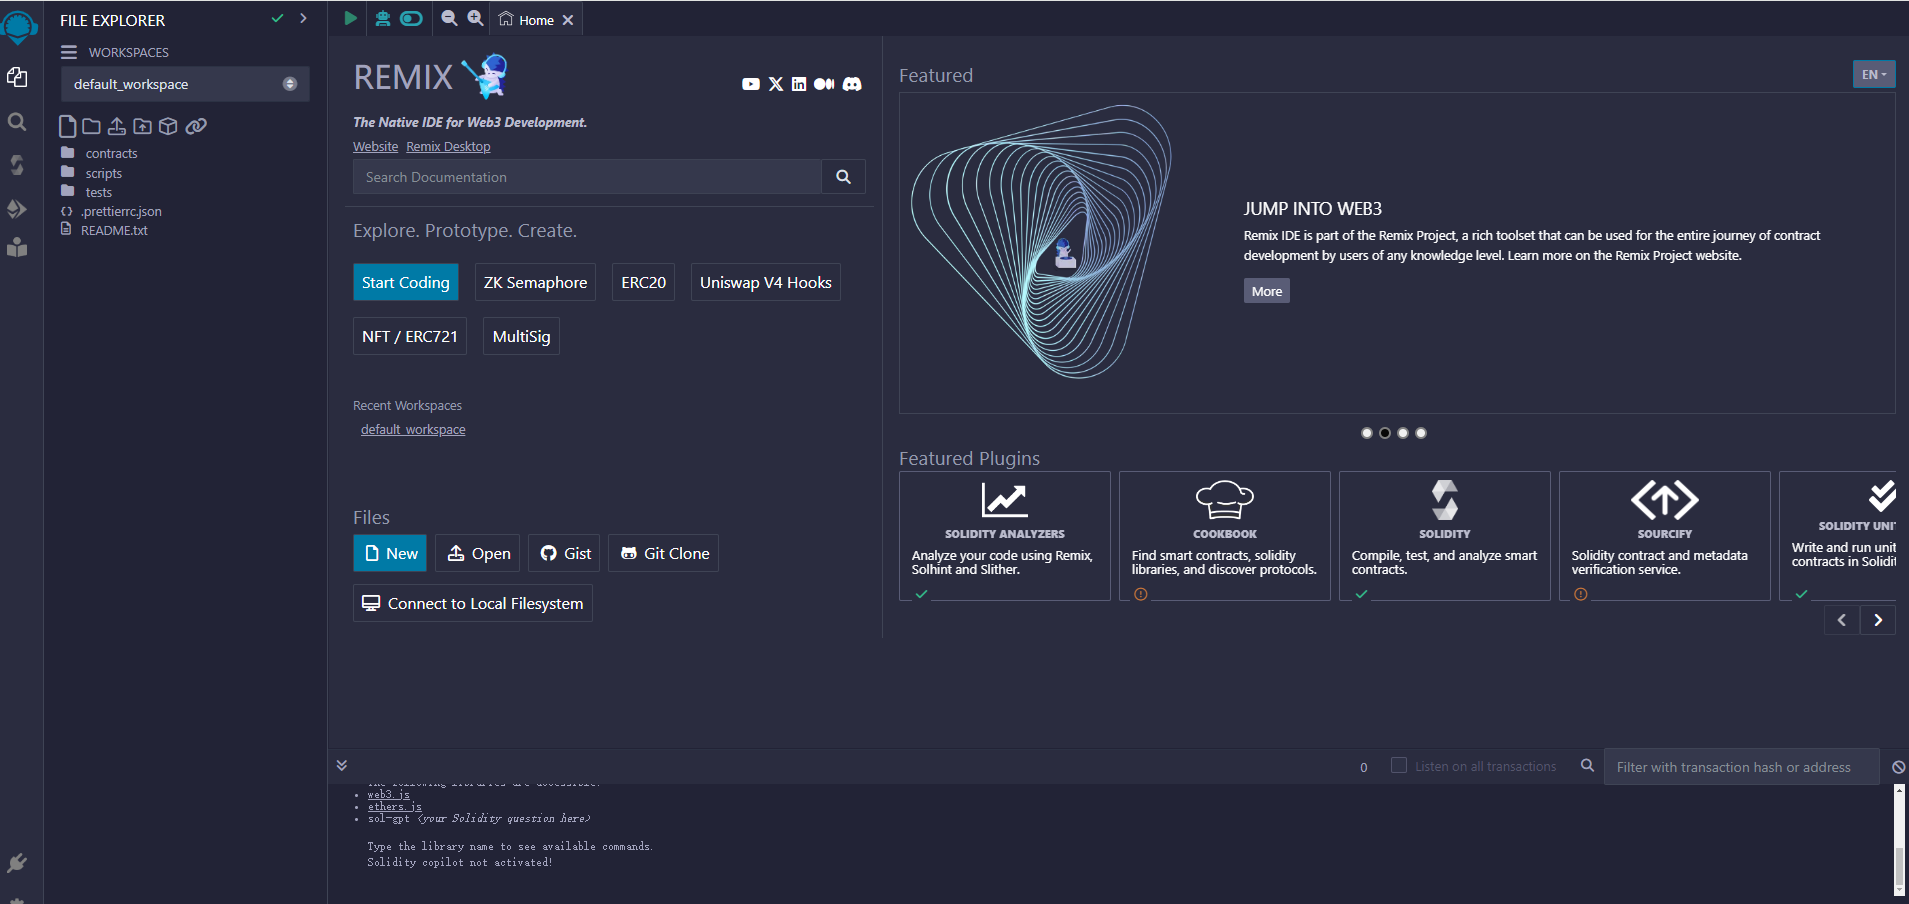The height and width of the screenshot is (904, 1909).
Task: Open the Cookbook plugin card
Action: (1224, 536)
